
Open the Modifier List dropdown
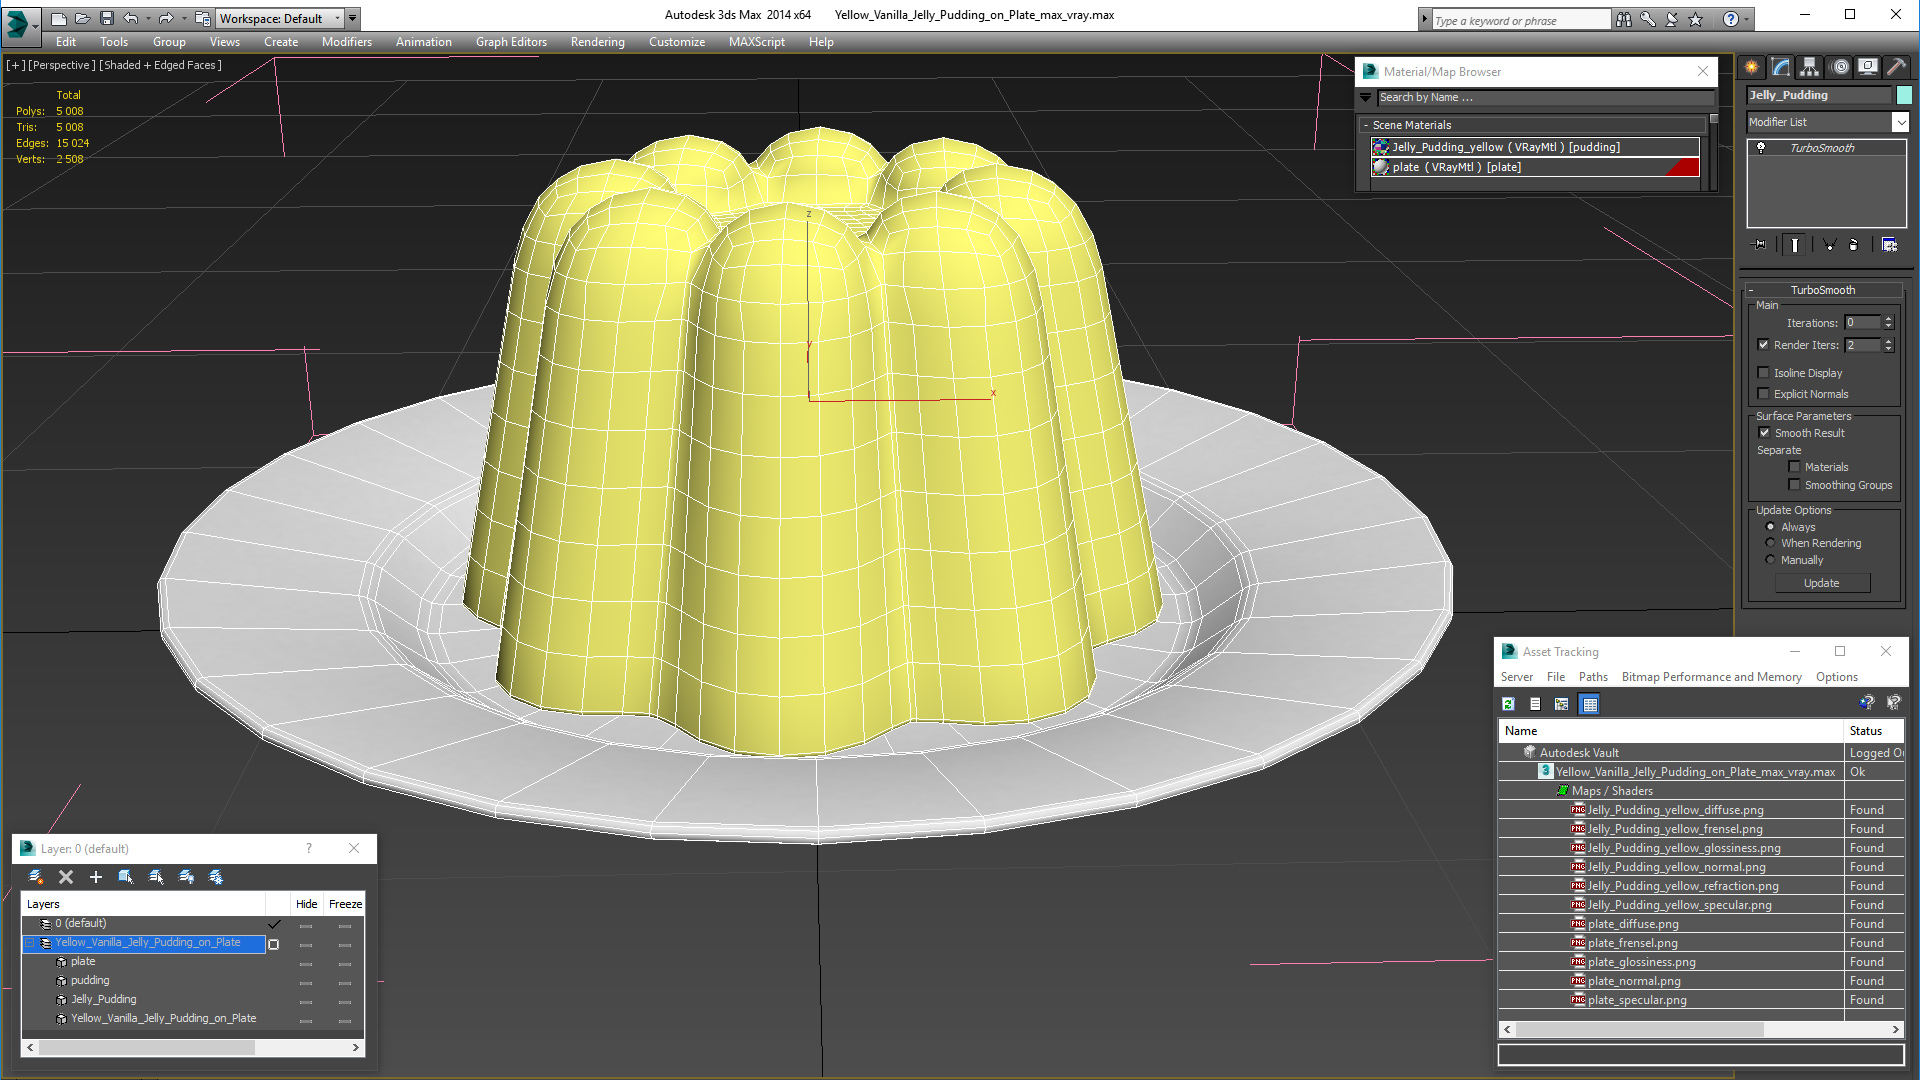tap(1900, 122)
